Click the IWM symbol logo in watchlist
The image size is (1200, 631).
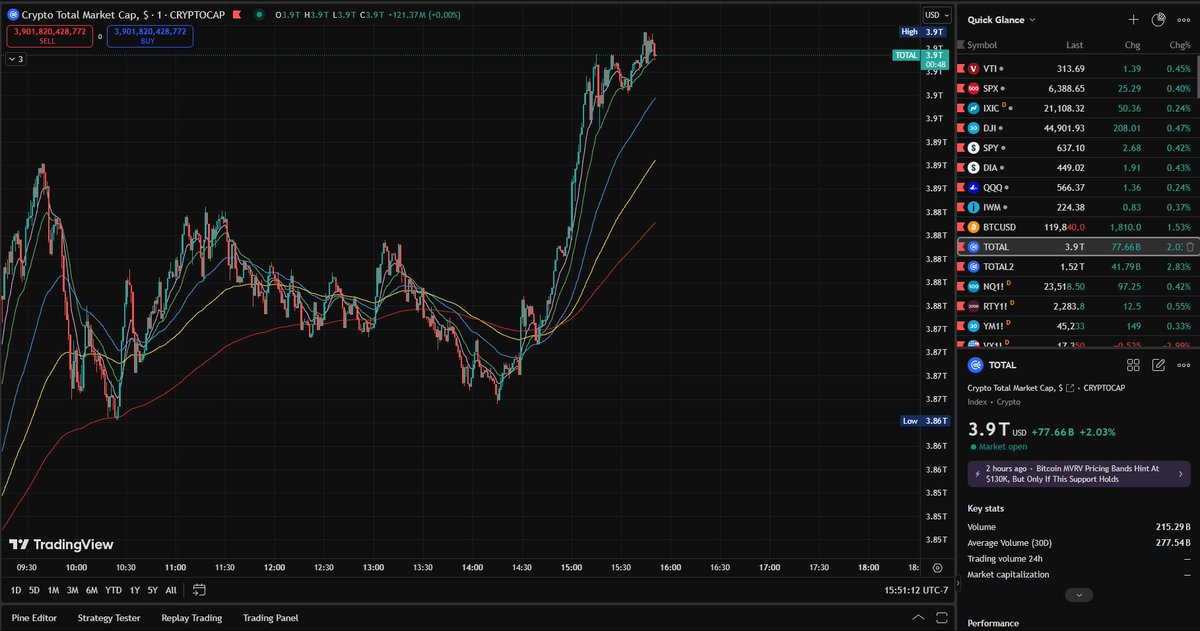[x=974, y=207]
